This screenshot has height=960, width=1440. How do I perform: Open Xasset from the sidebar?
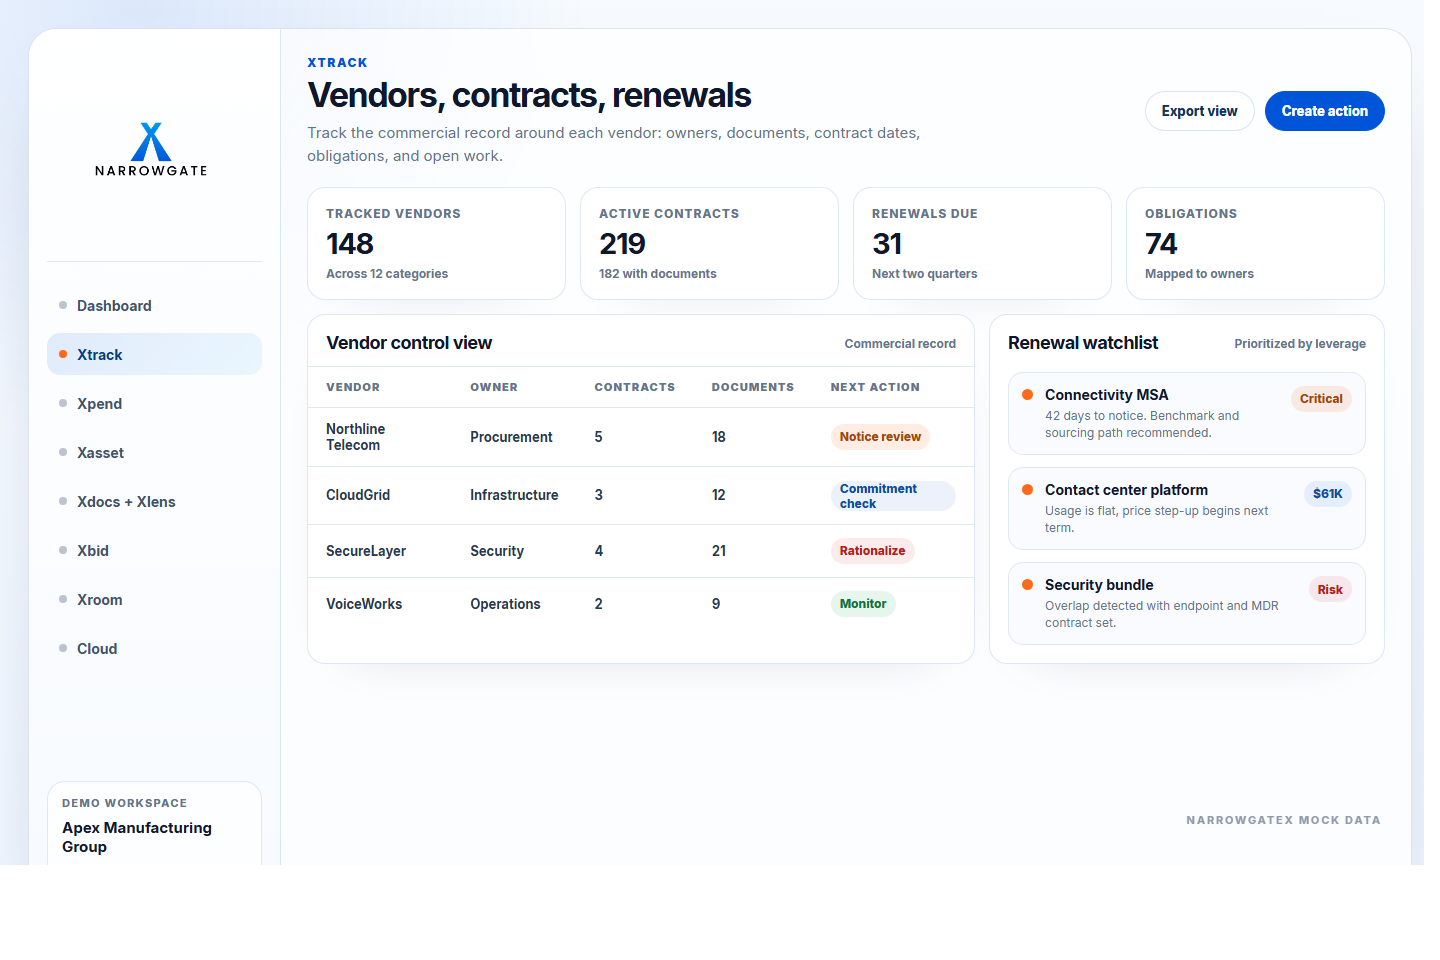click(154, 453)
